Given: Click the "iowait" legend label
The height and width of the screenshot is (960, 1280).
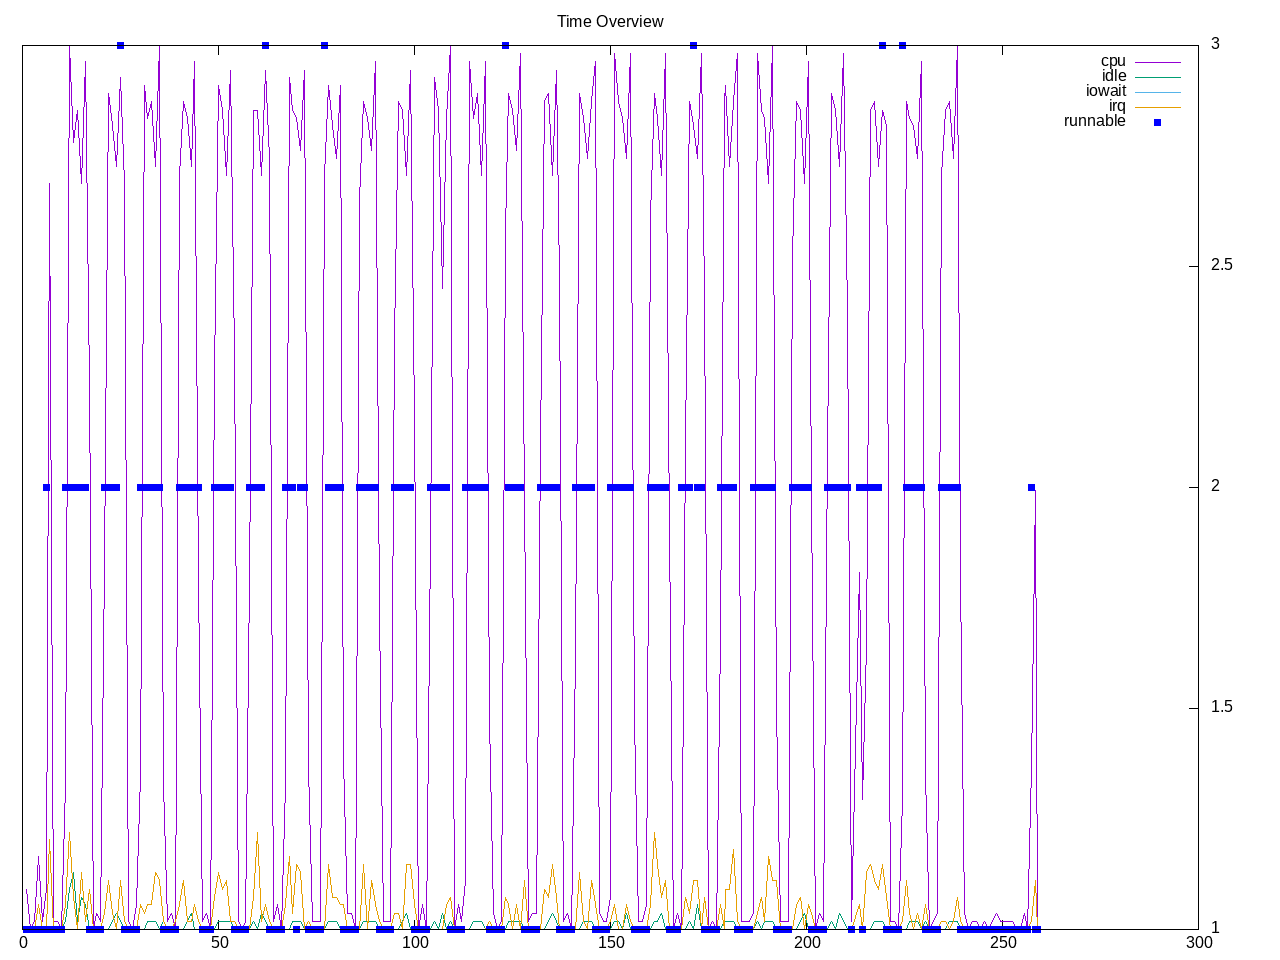Looking at the screenshot, I should pos(1106,91).
